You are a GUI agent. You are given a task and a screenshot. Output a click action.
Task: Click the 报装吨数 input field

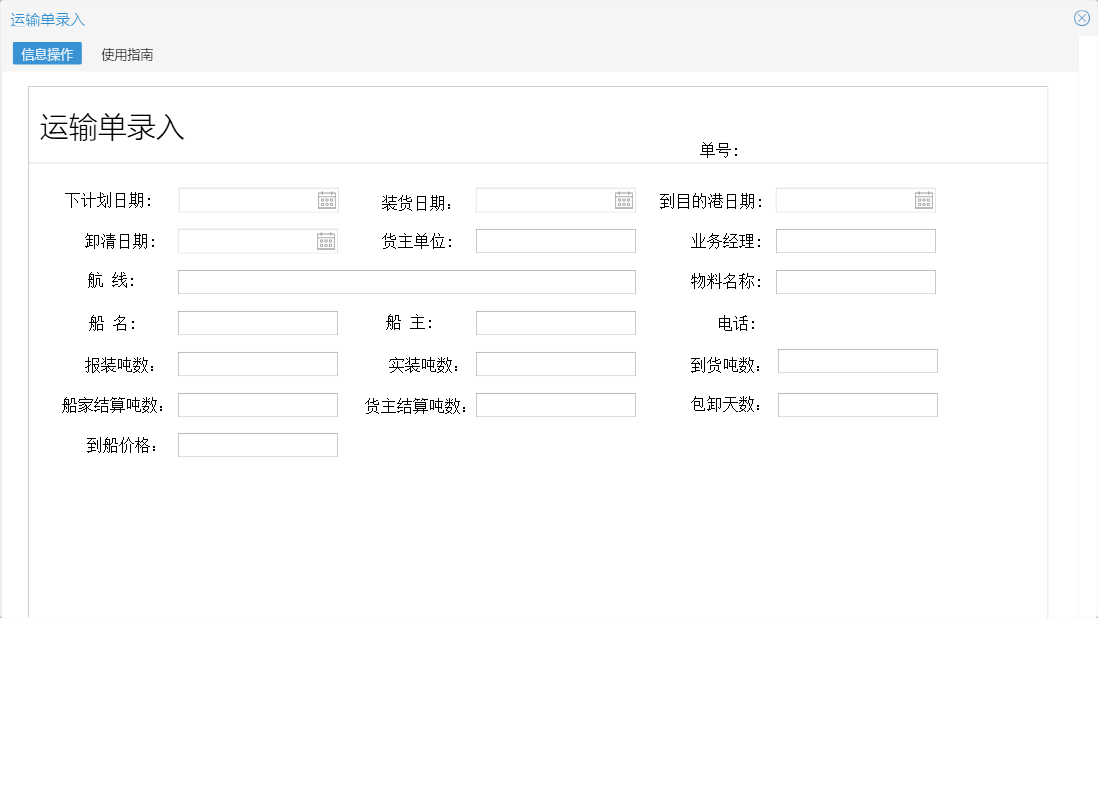257,363
